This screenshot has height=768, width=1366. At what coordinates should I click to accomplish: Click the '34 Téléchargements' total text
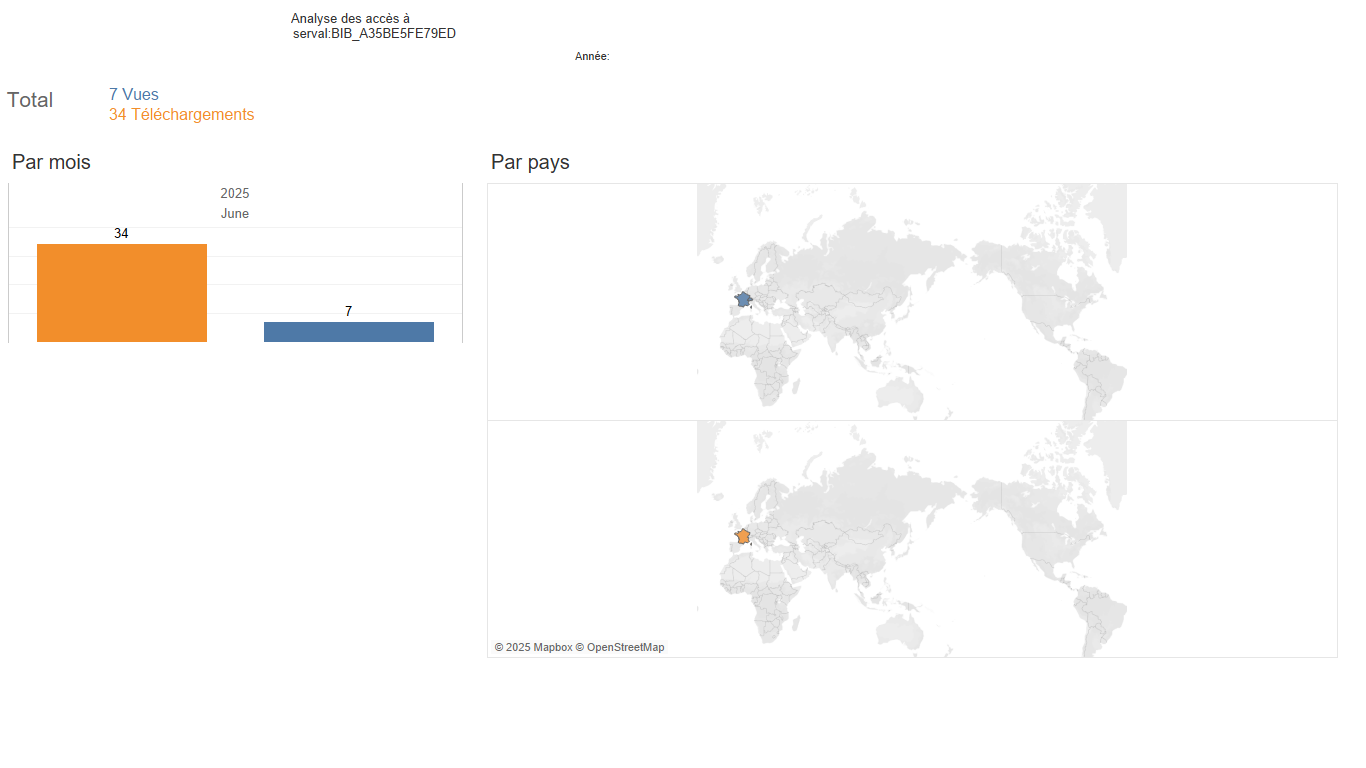pos(182,115)
